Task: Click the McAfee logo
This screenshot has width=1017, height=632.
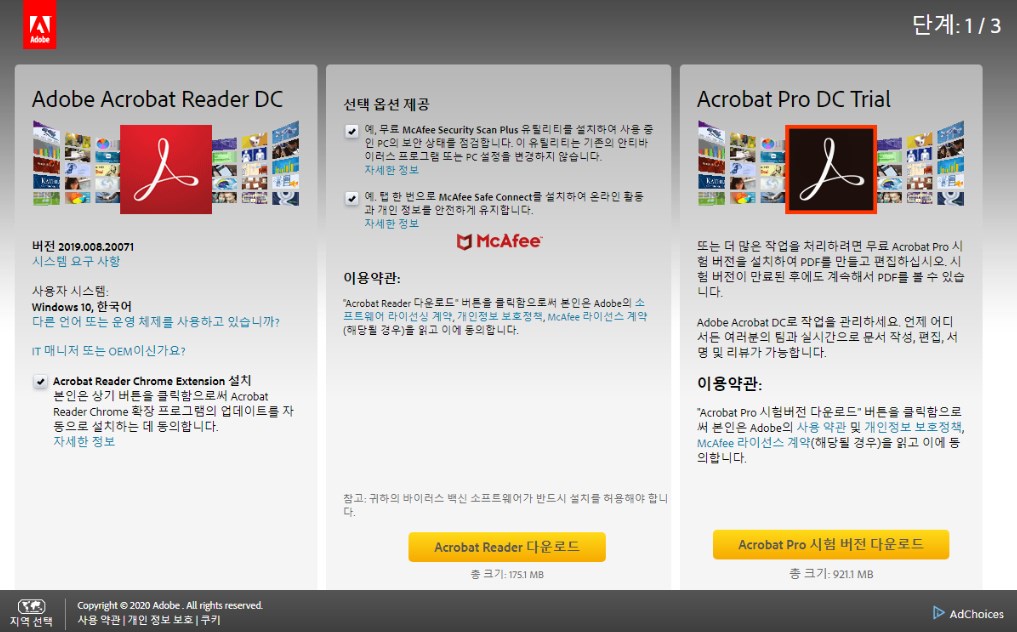Action: click(x=499, y=241)
